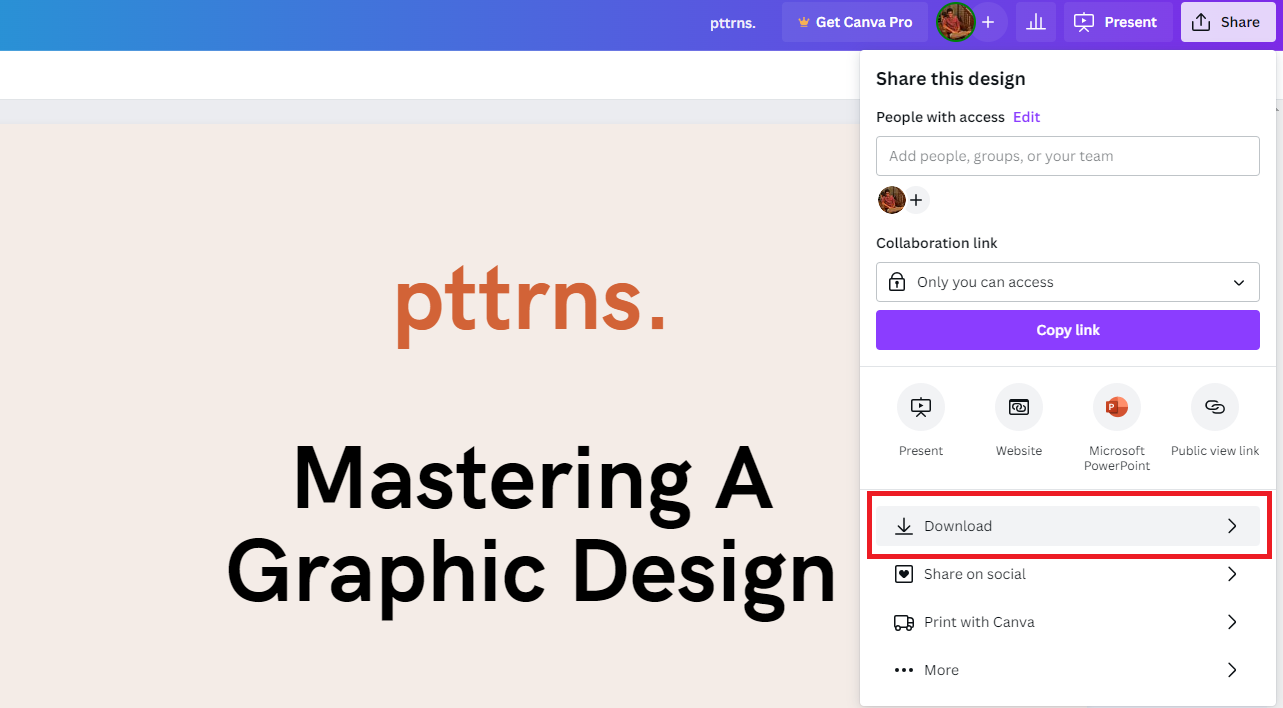Select the Share on social menu entry
Screen dimensions: 1283x708
click(1068, 574)
